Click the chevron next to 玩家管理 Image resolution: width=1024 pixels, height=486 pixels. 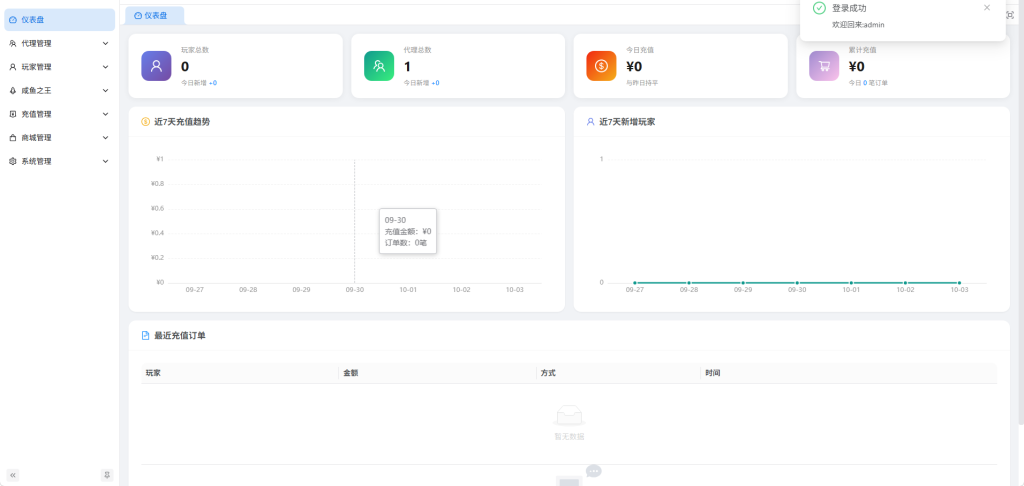point(105,67)
